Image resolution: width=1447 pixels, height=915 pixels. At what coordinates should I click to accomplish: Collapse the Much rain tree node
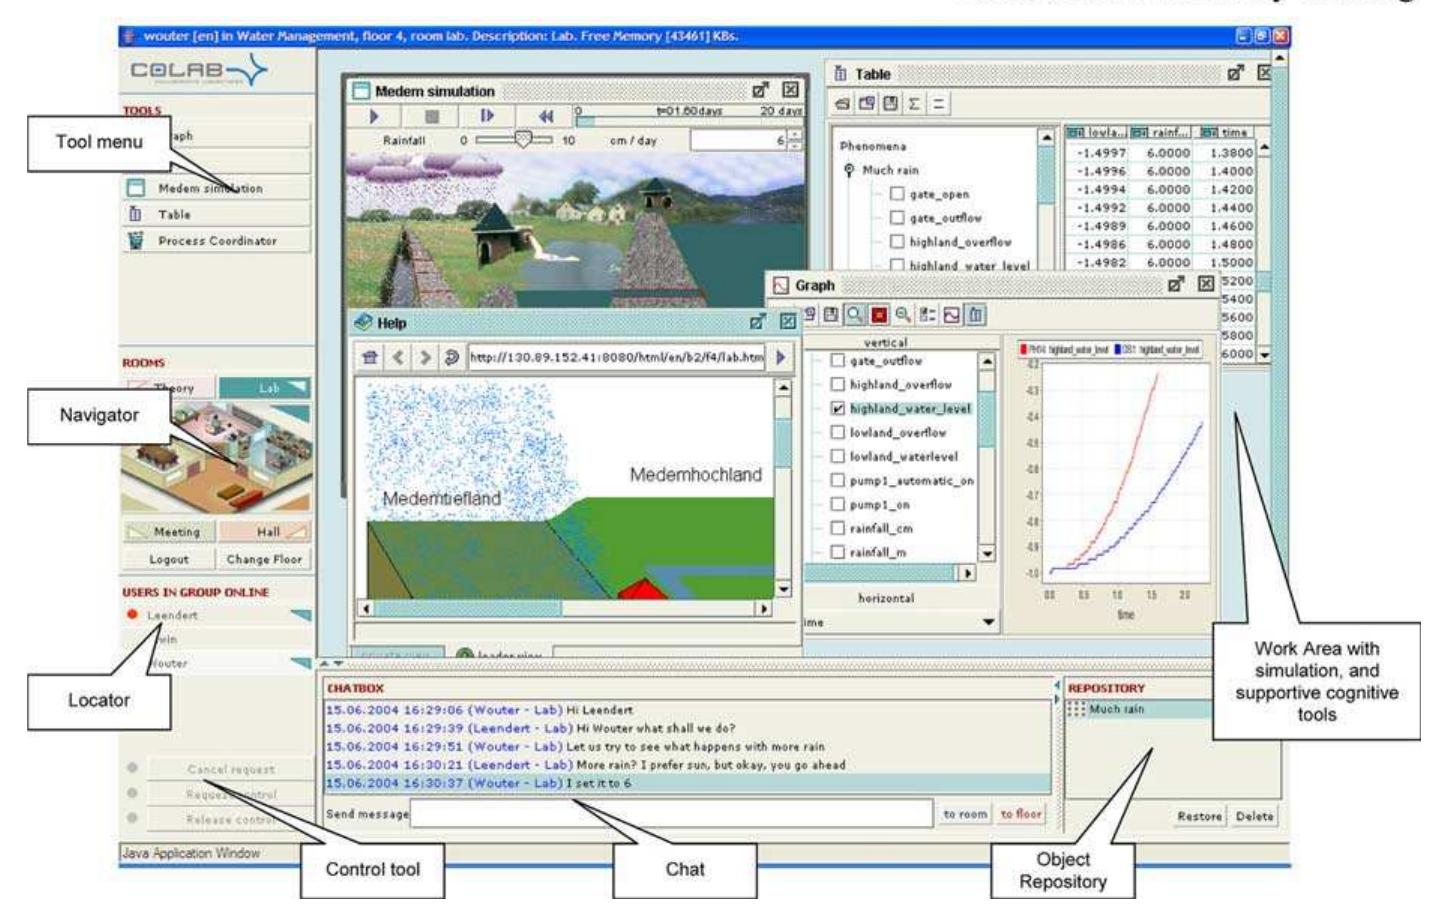pos(850,170)
